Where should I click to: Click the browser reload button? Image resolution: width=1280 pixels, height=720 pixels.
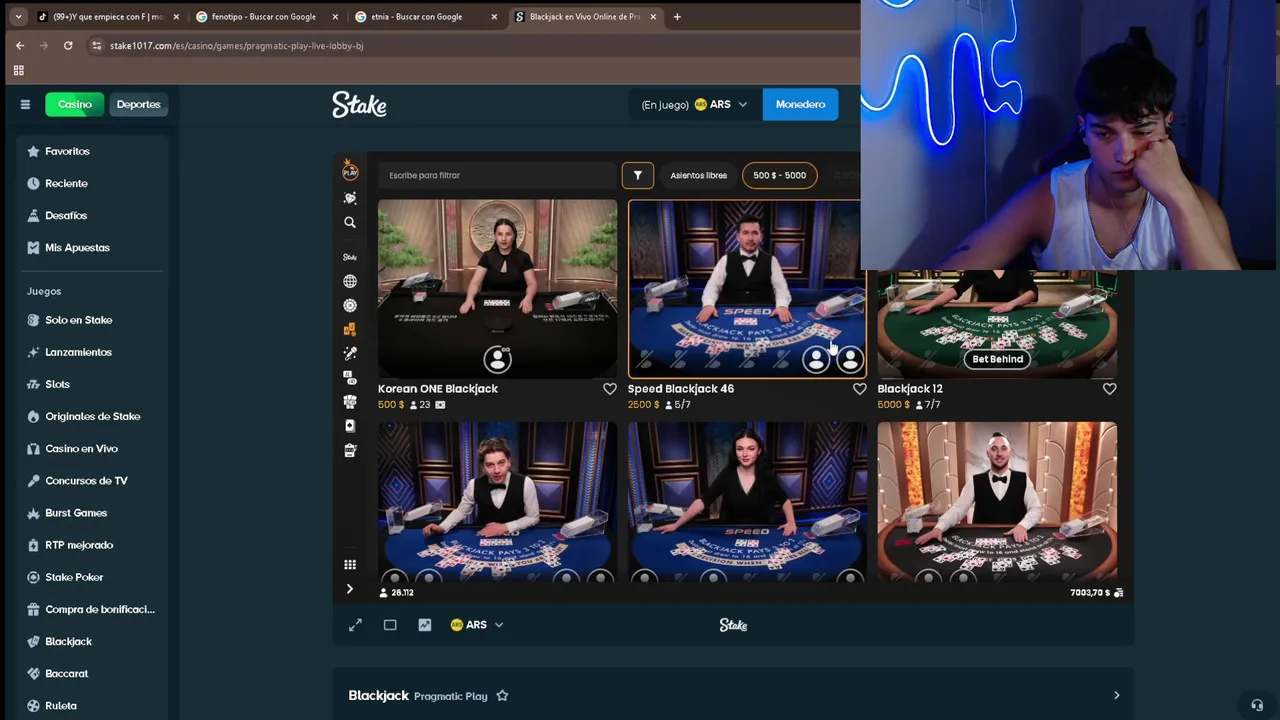point(68,45)
